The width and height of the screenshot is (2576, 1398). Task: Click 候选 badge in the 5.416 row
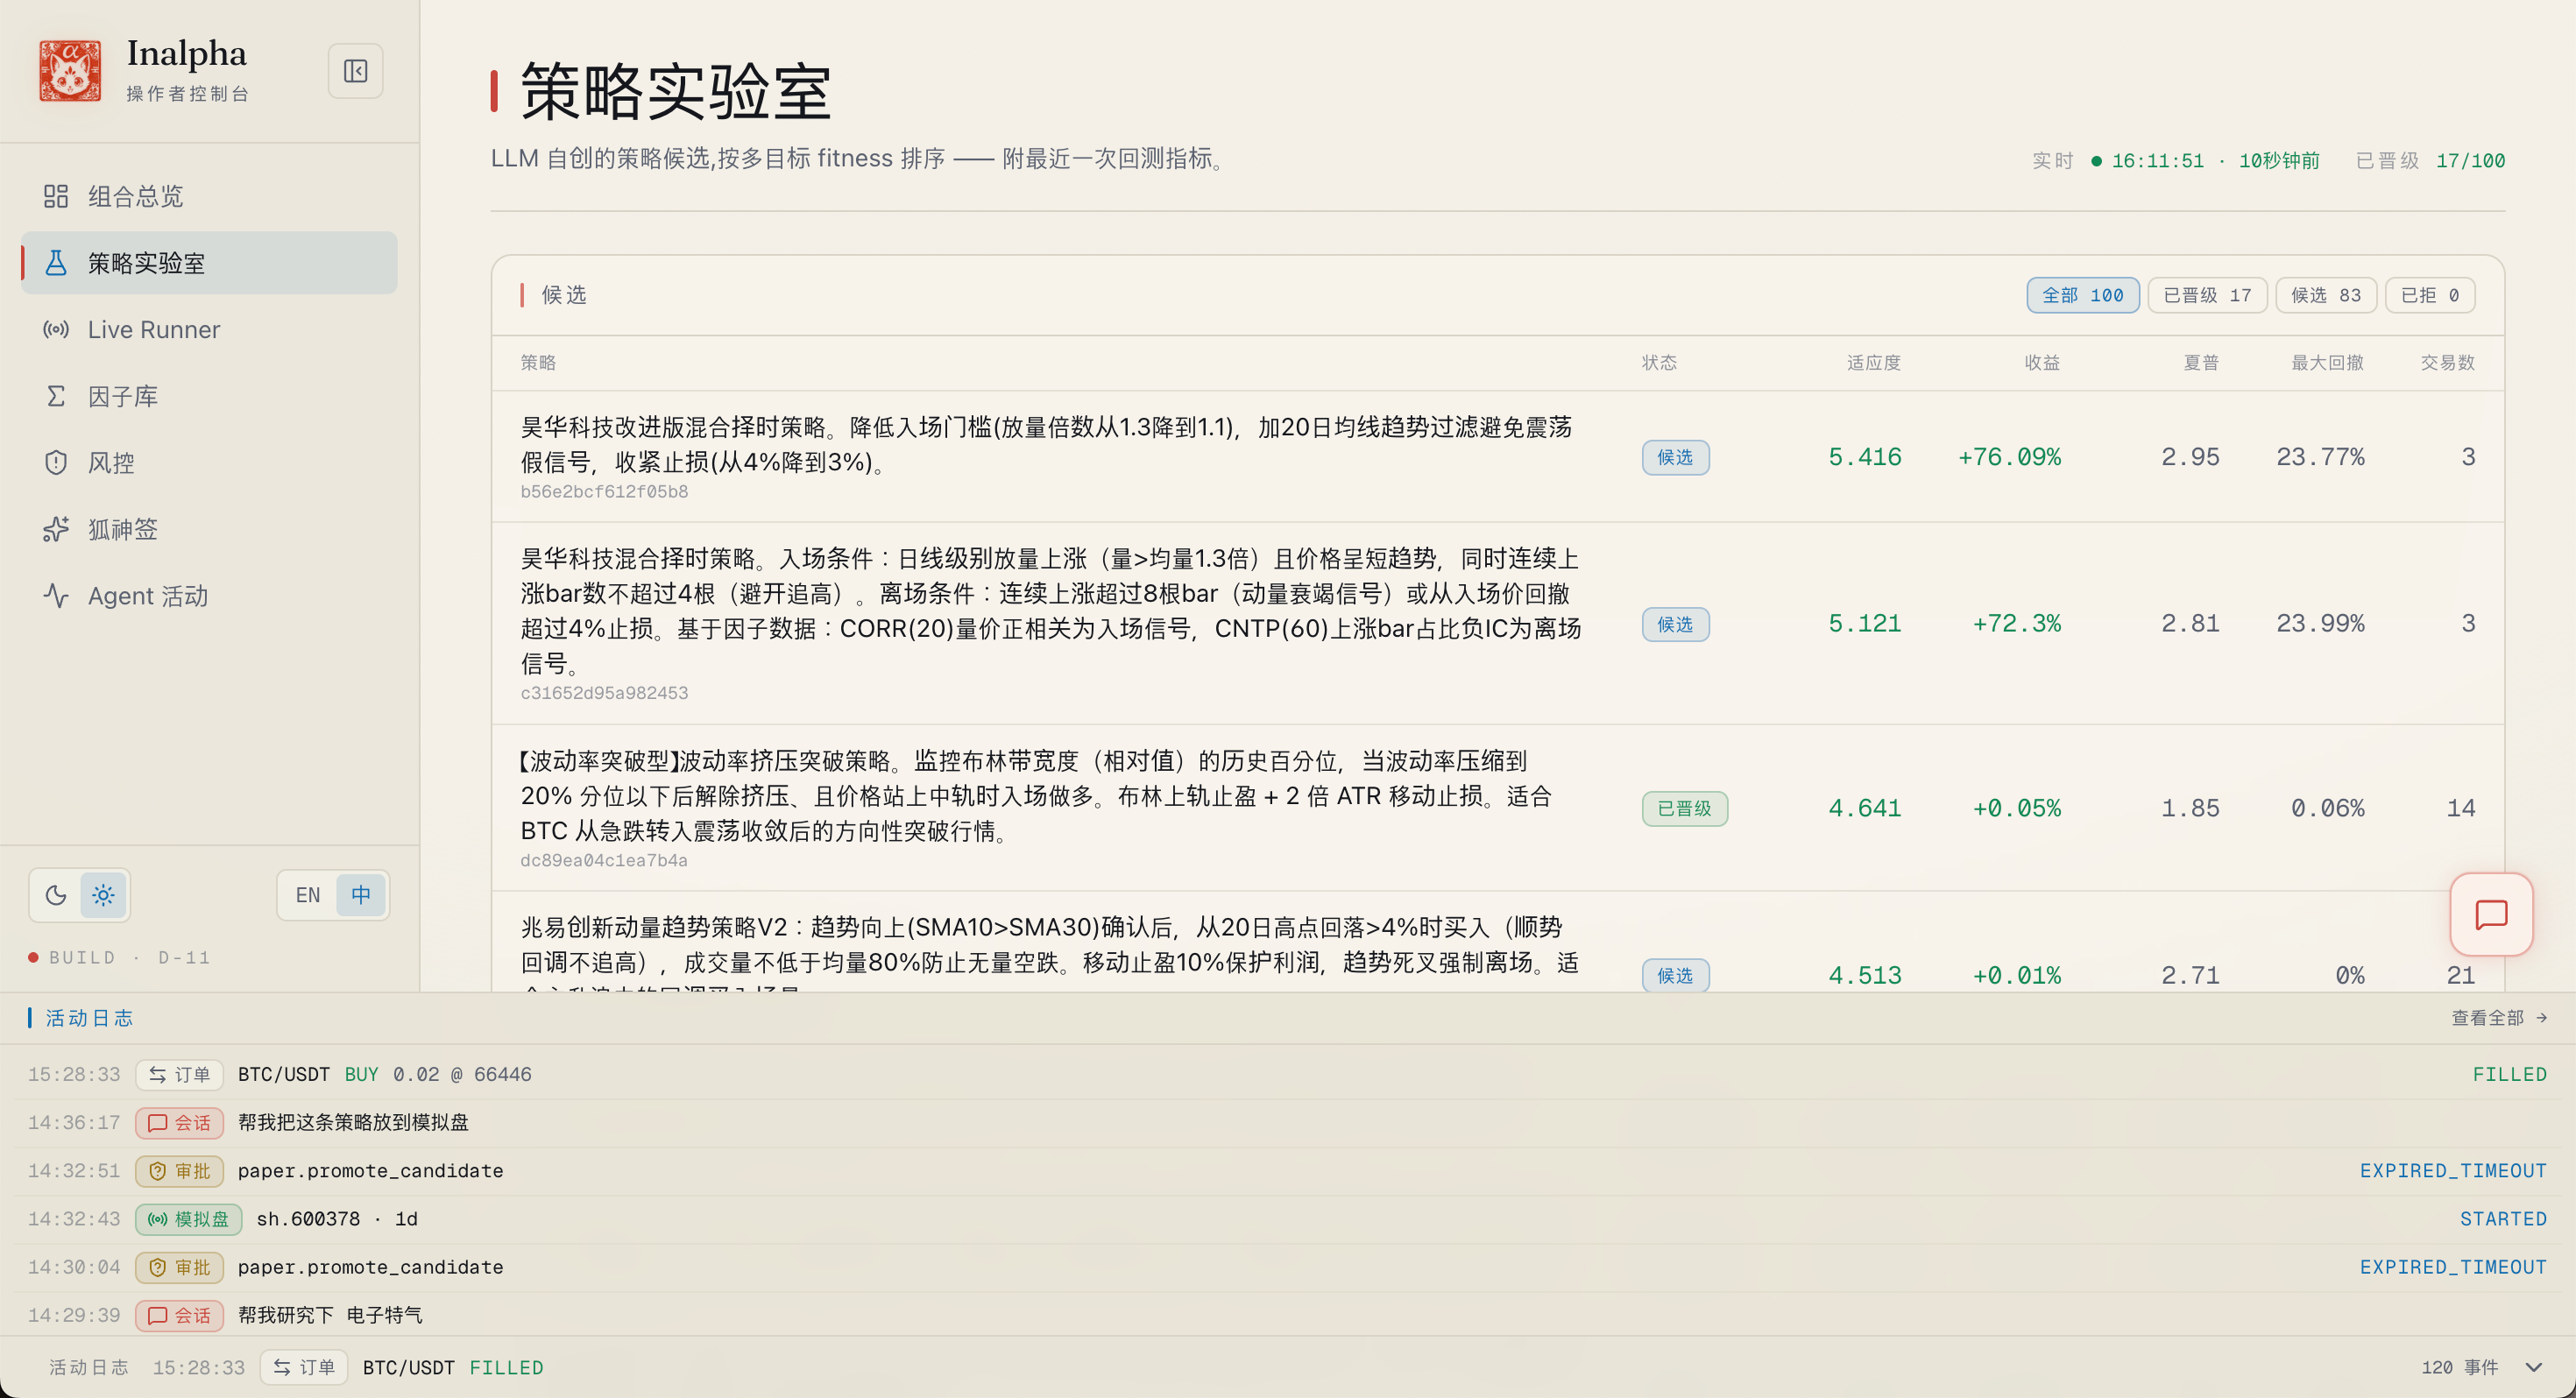click(1675, 457)
